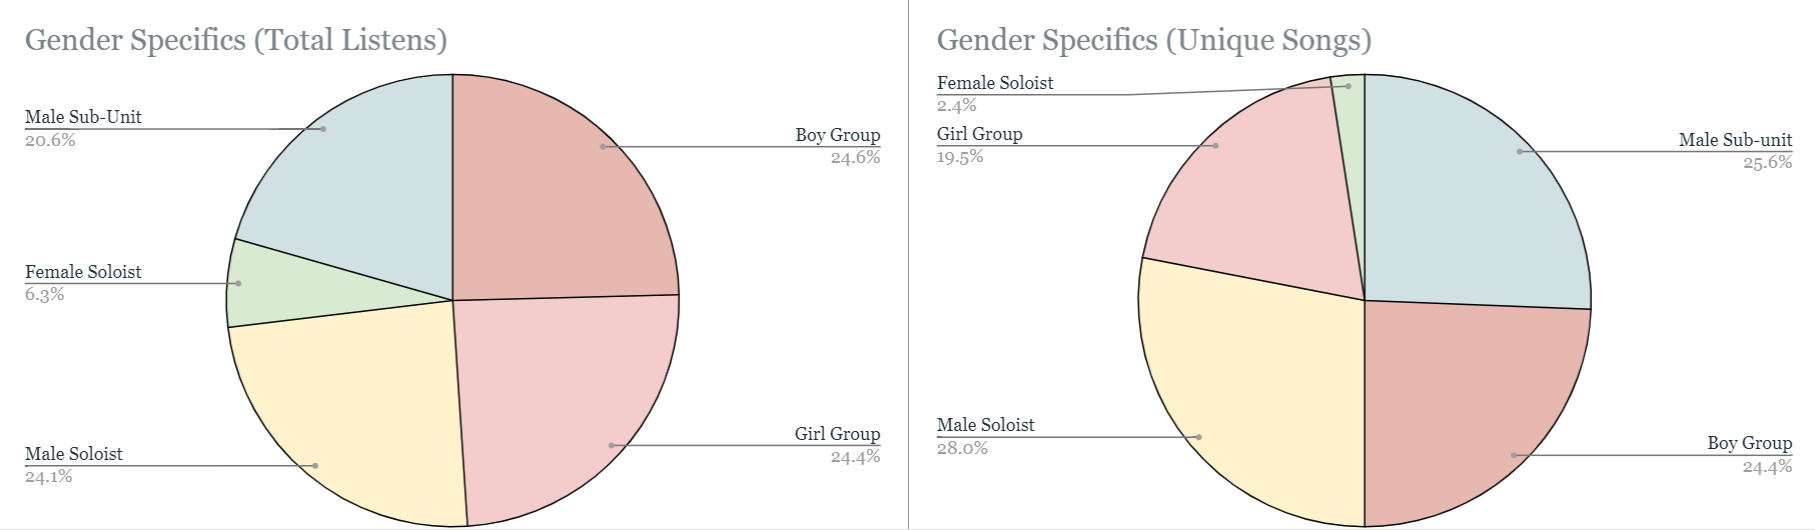The width and height of the screenshot is (1815, 530).
Task: Click the Boy Group slice in Total Listens chart
Action: 560,190
